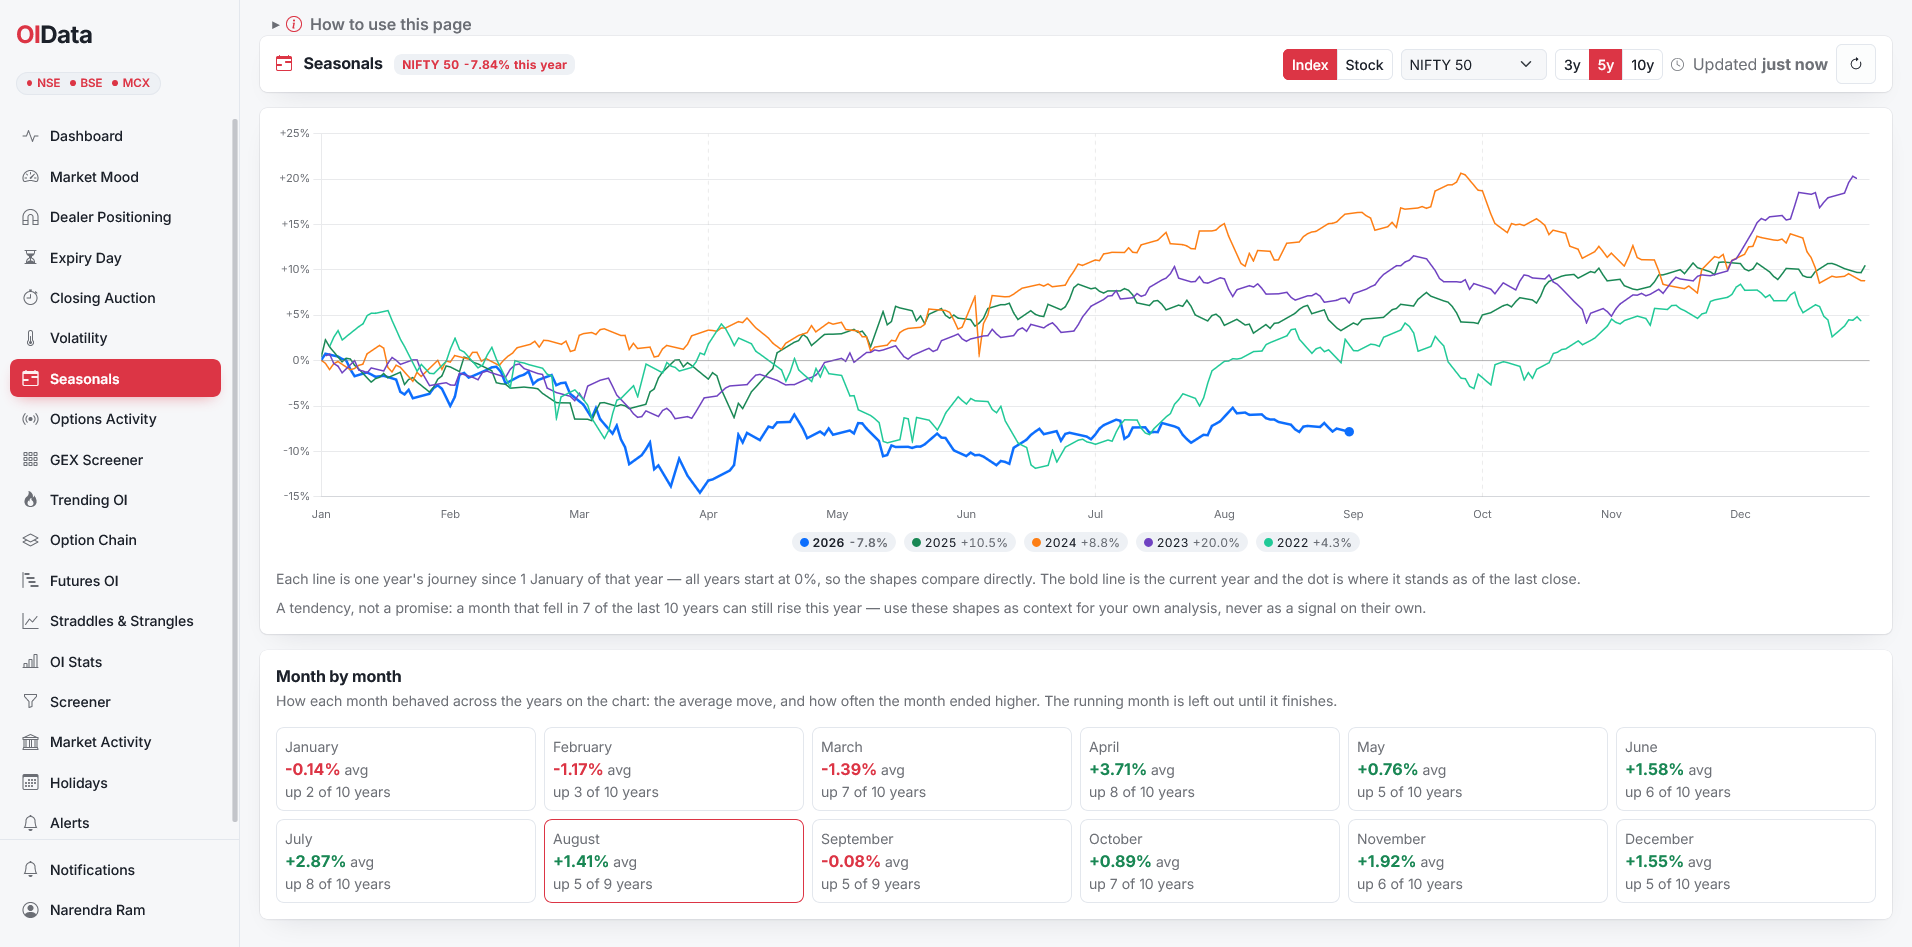Click the October month card
This screenshot has width=1912, height=947.
[x=1210, y=861]
